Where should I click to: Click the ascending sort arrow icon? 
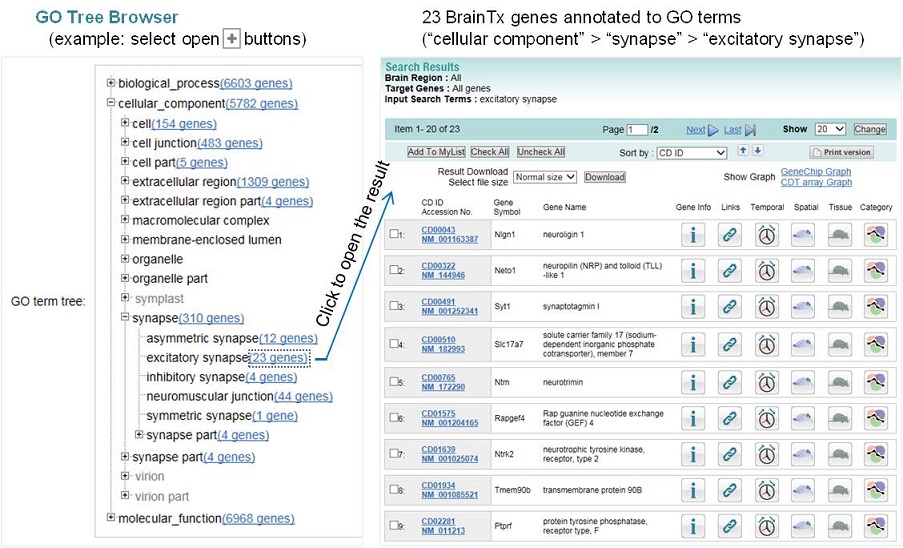[743, 151]
